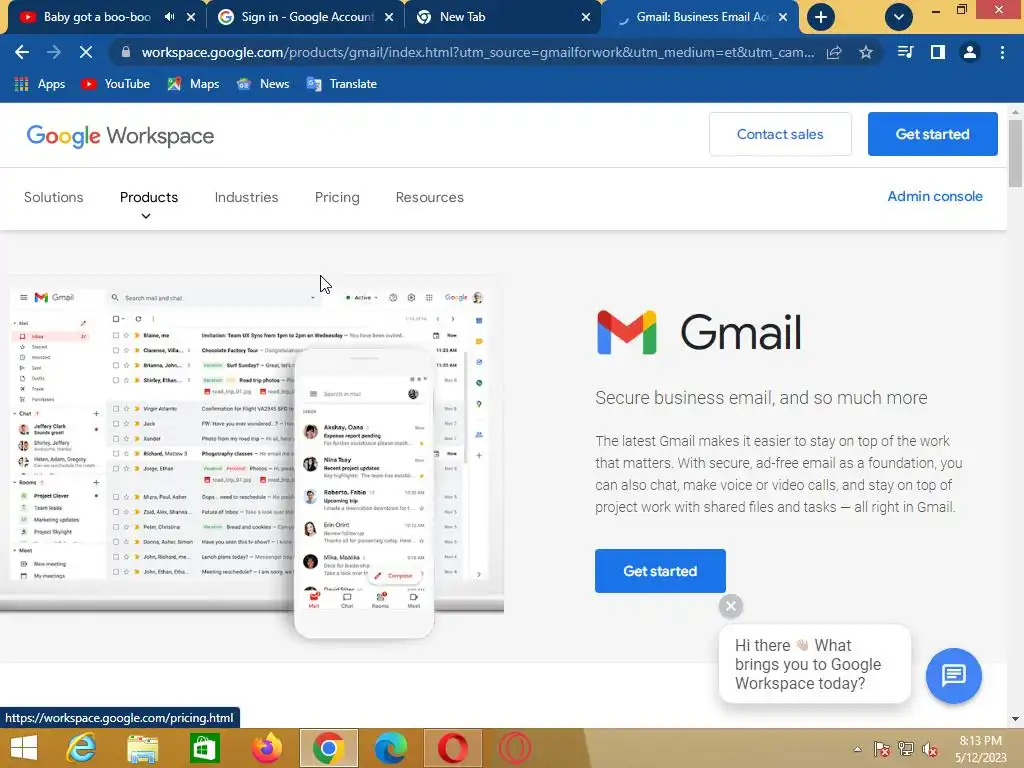This screenshot has height=768, width=1024.
Task: Click Get started below Gmail description
Action: [660, 571]
